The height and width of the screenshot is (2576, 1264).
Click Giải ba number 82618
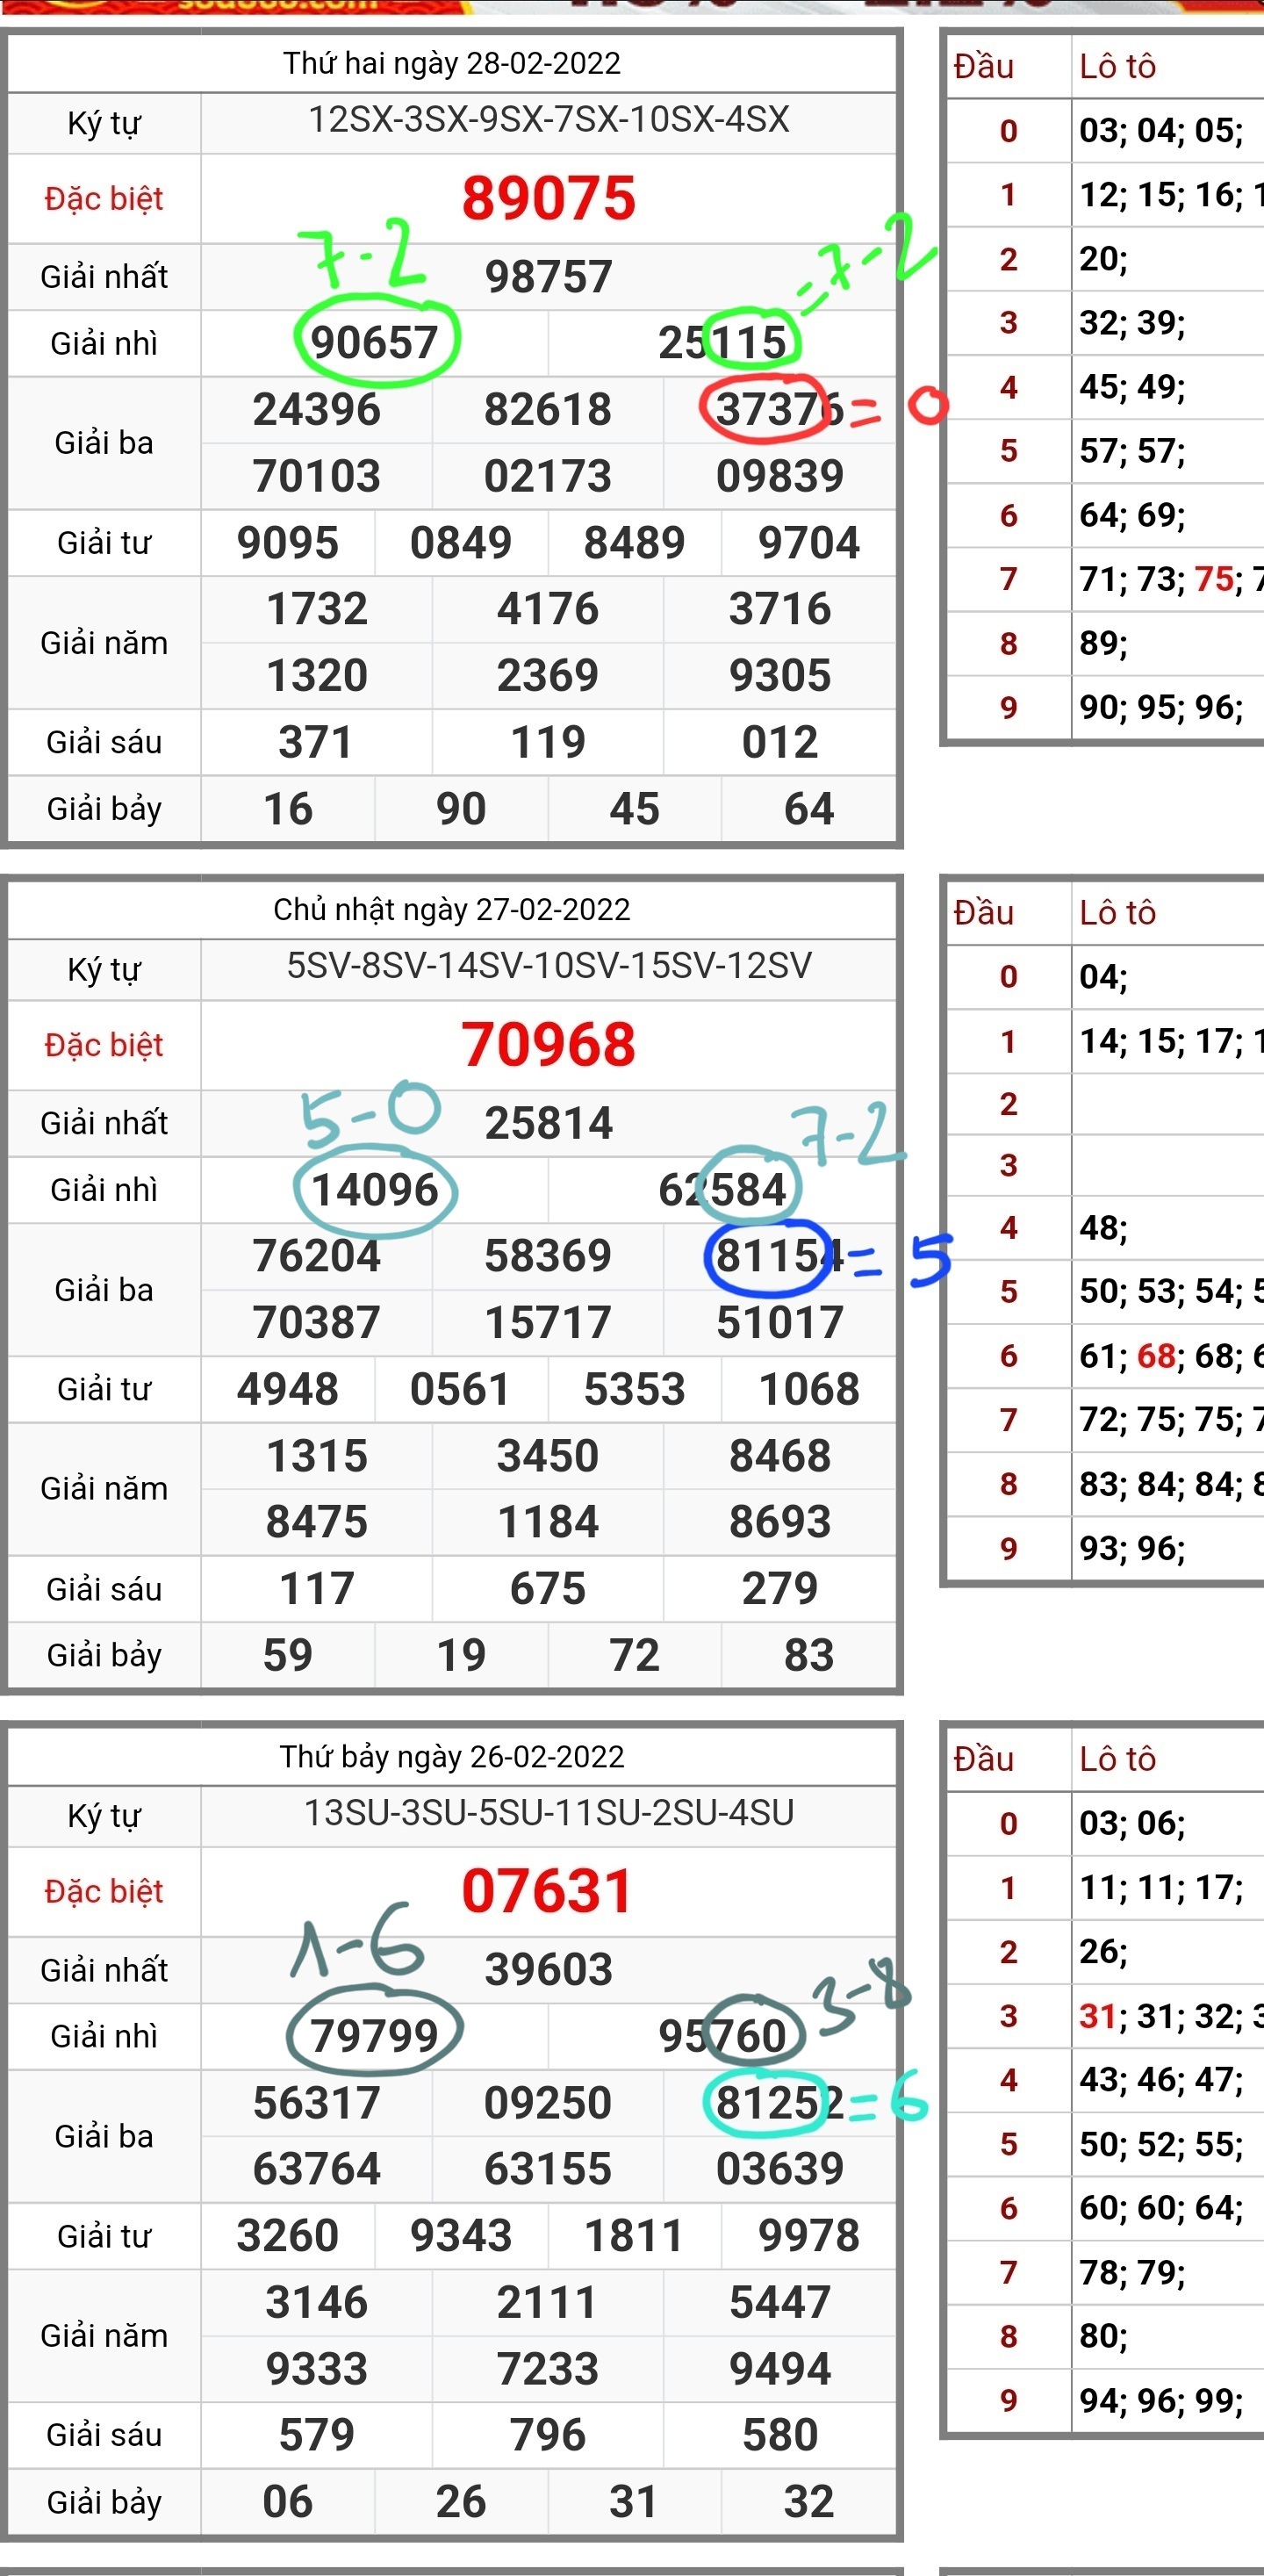[x=548, y=410]
